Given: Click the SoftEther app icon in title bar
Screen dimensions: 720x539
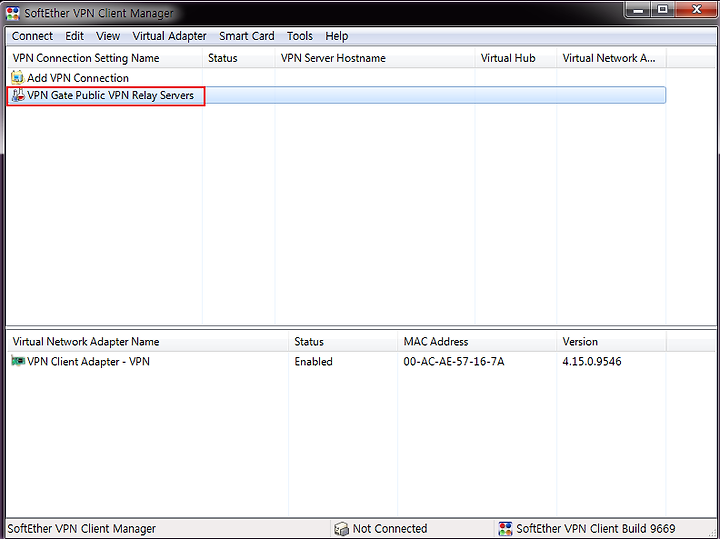Looking at the screenshot, I should click(x=13, y=13).
